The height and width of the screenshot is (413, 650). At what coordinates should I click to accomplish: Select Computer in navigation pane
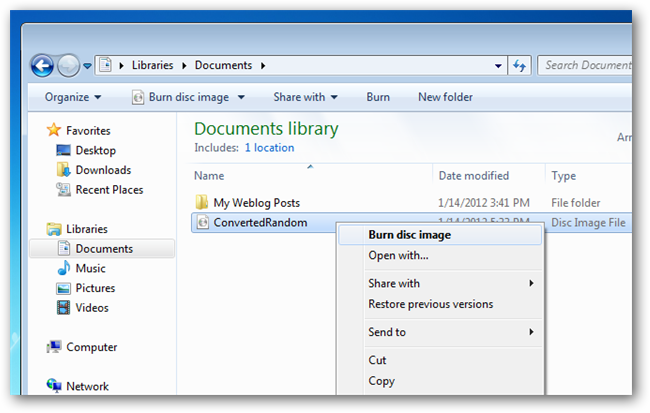point(92,347)
